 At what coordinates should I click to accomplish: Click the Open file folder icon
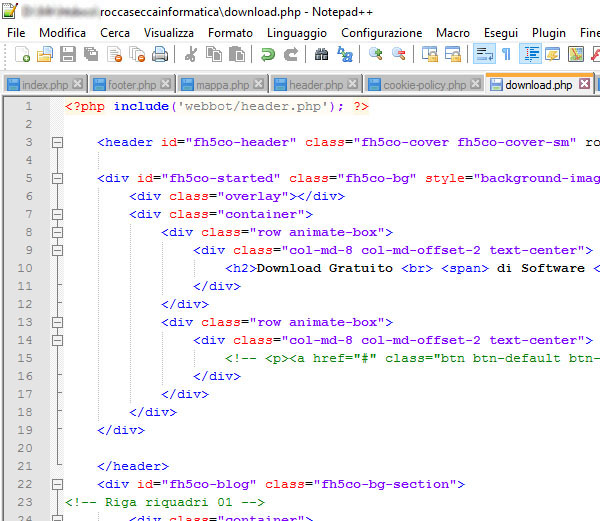click(45, 54)
